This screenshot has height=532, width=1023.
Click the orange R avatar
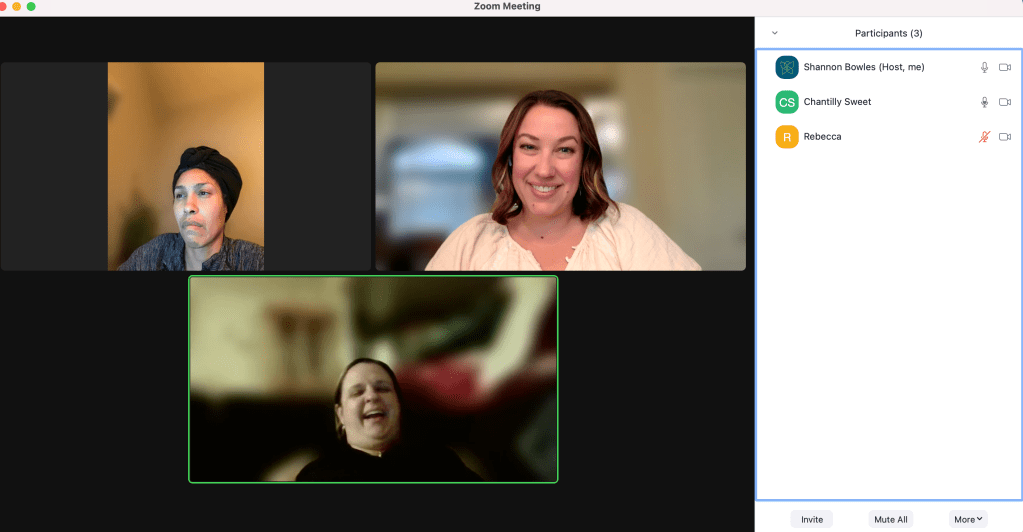click(787, 137)
